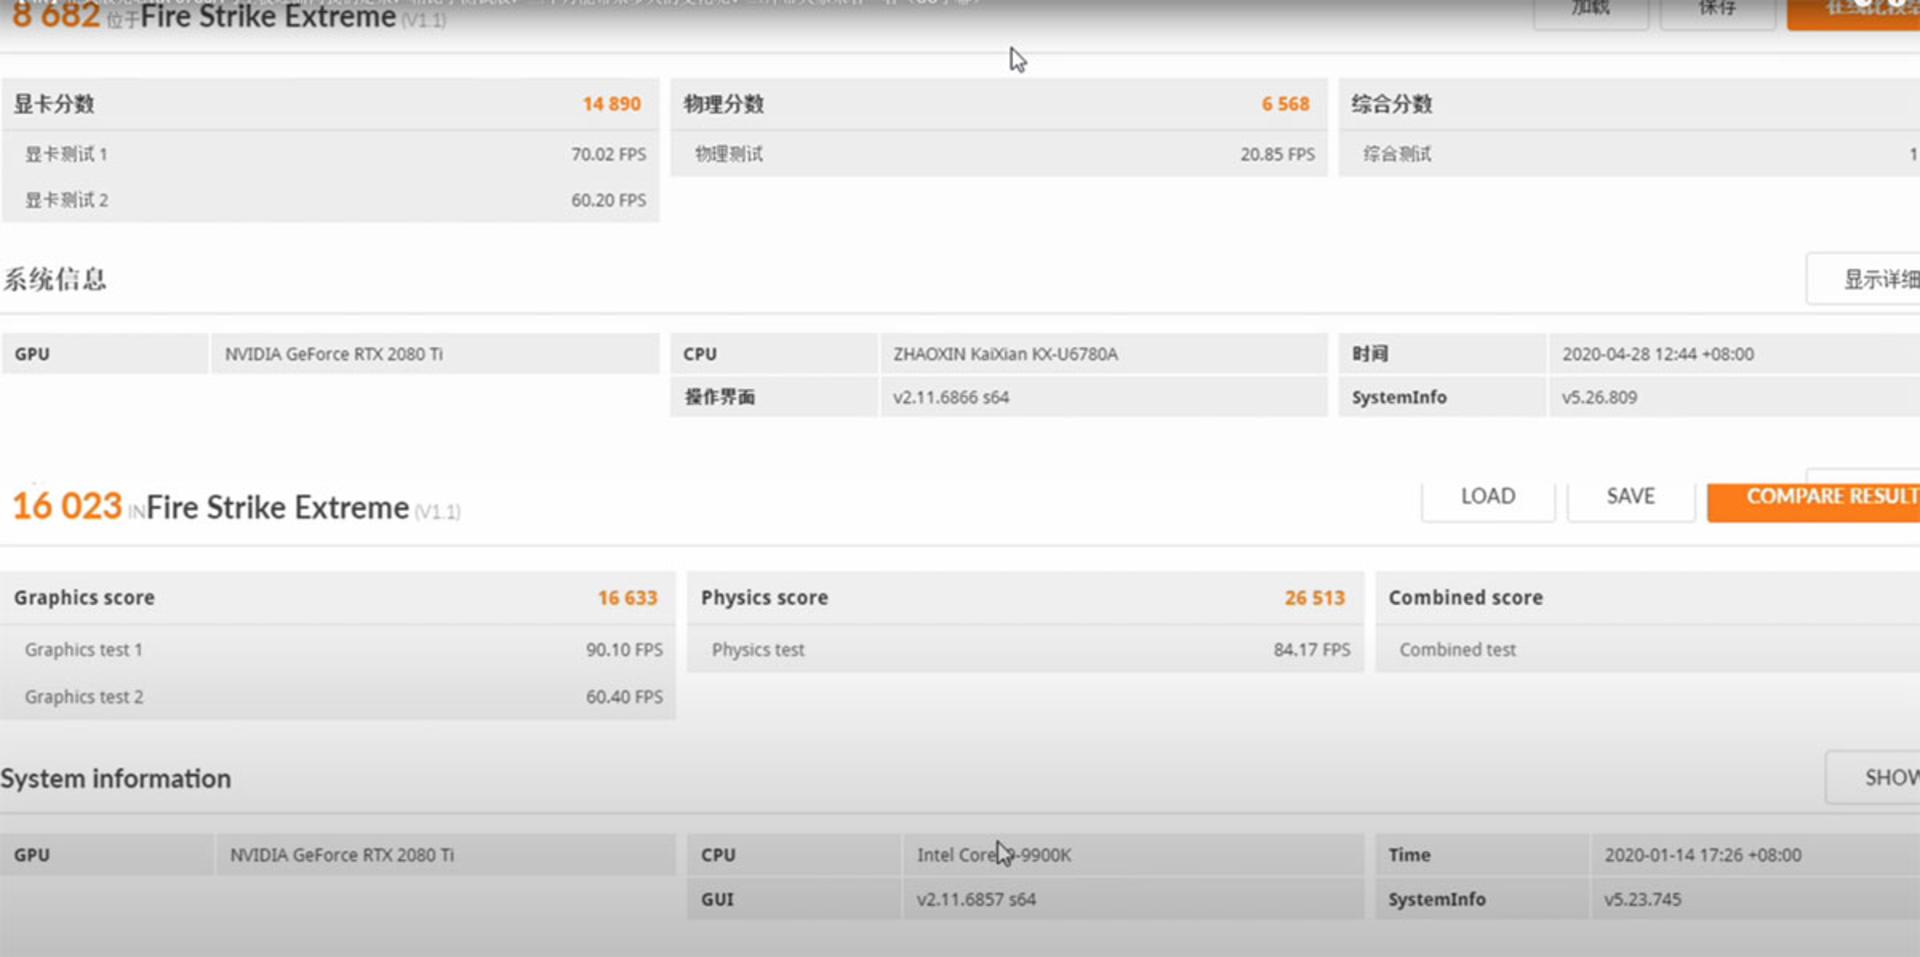Select the 综合分数 label
Screen dimensions: 1920x957
(1392, 104)
